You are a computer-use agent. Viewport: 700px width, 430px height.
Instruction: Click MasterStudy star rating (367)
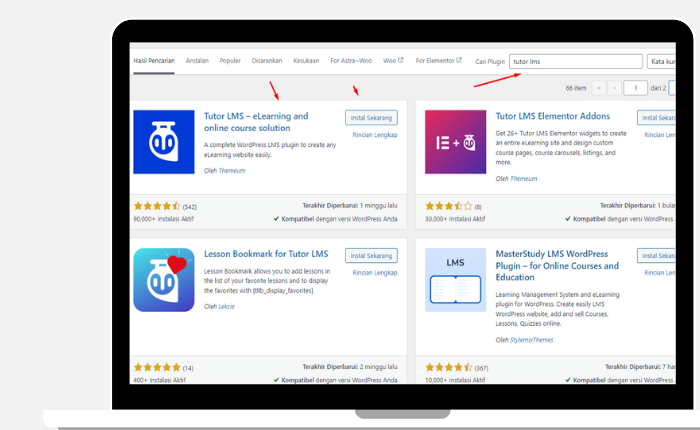(449, 367)
